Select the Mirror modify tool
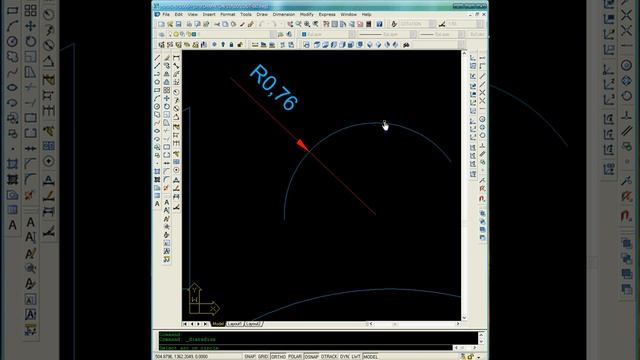The width and height of the screenshot is (640, 360). point(167,74)
